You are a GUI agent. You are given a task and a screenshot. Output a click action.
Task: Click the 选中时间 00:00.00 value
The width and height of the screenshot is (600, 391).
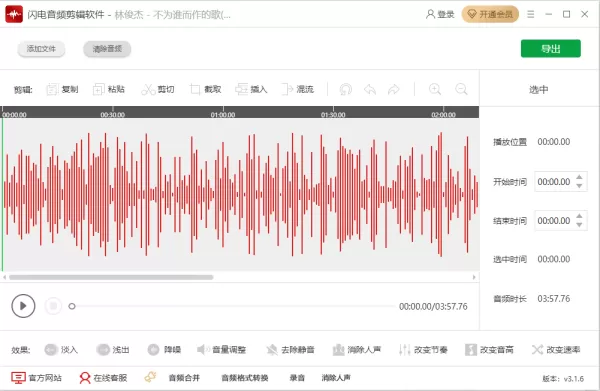coord(554,259)
